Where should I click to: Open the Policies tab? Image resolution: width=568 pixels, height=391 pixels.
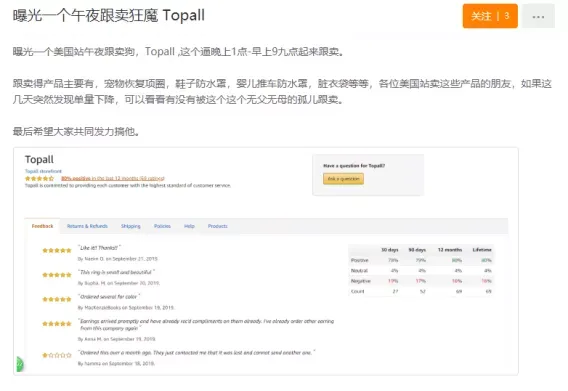click(x=162, y=226)
